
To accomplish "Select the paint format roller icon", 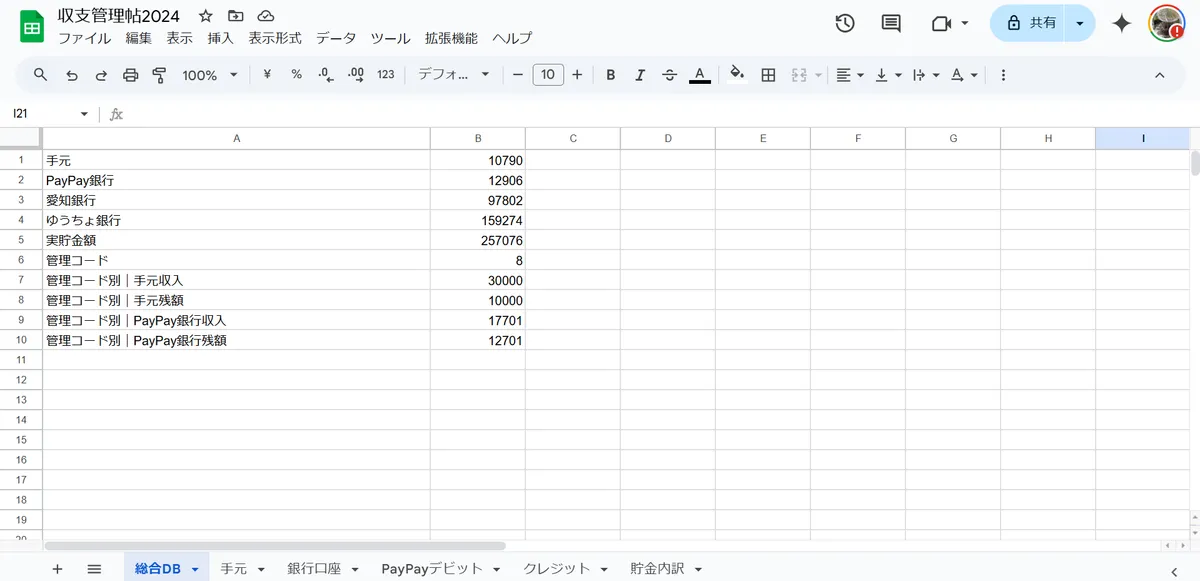I will (159, 75).
